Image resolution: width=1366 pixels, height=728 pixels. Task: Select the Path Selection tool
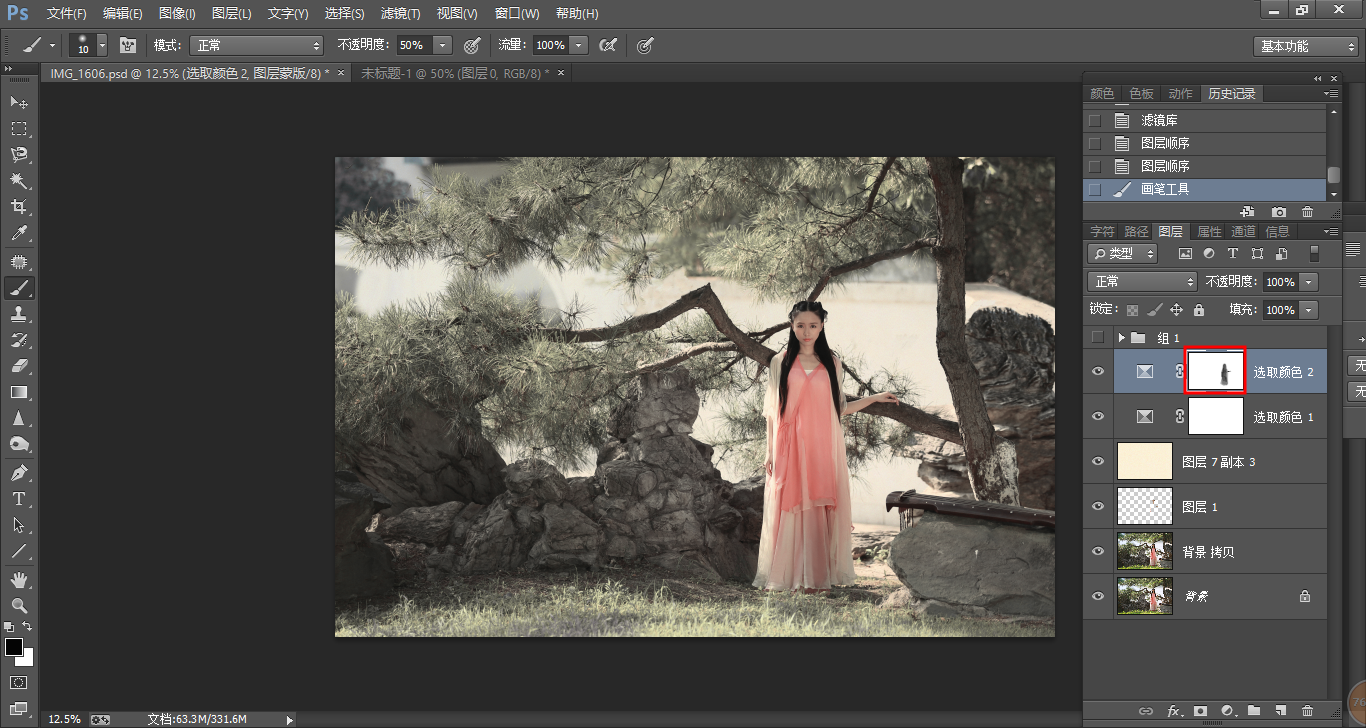[x=19, y=524]
